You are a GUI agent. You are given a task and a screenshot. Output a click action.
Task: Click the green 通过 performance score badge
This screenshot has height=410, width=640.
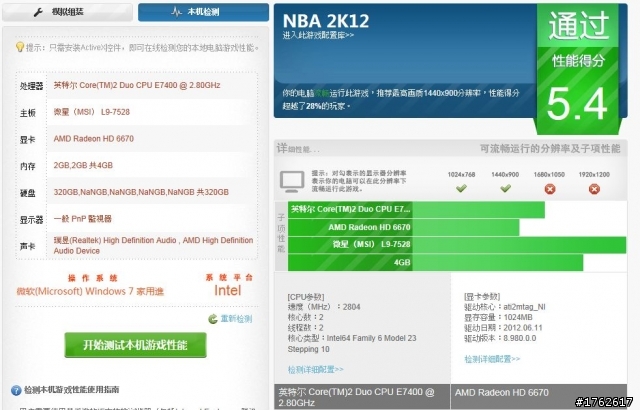(x=578, y=68)
